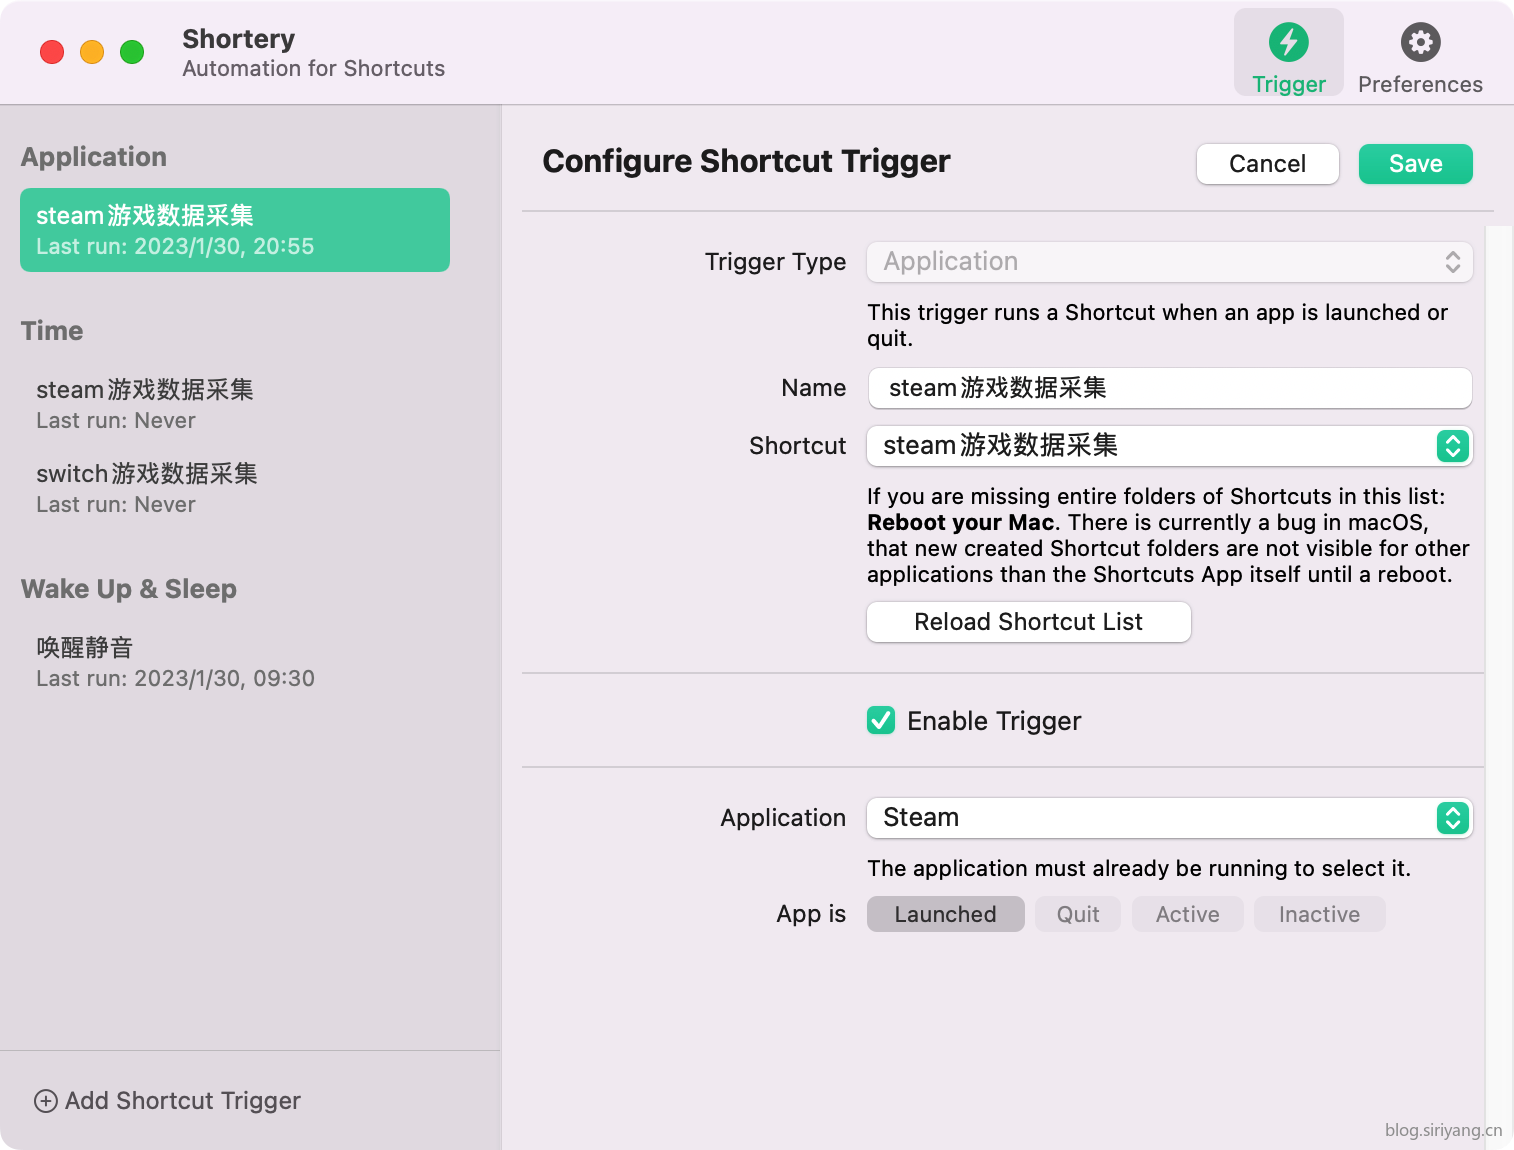Click Reload Shortcut List
This screenshot has width=1514, height=1150.
coord(1027,621)
